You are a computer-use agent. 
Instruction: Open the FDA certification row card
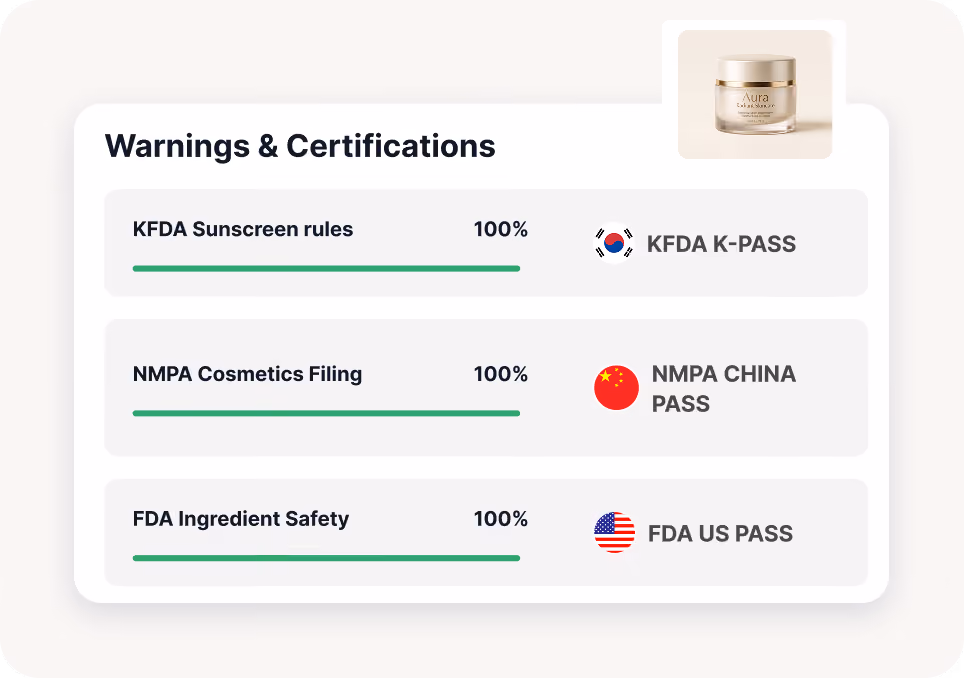[x=486, y=532]
